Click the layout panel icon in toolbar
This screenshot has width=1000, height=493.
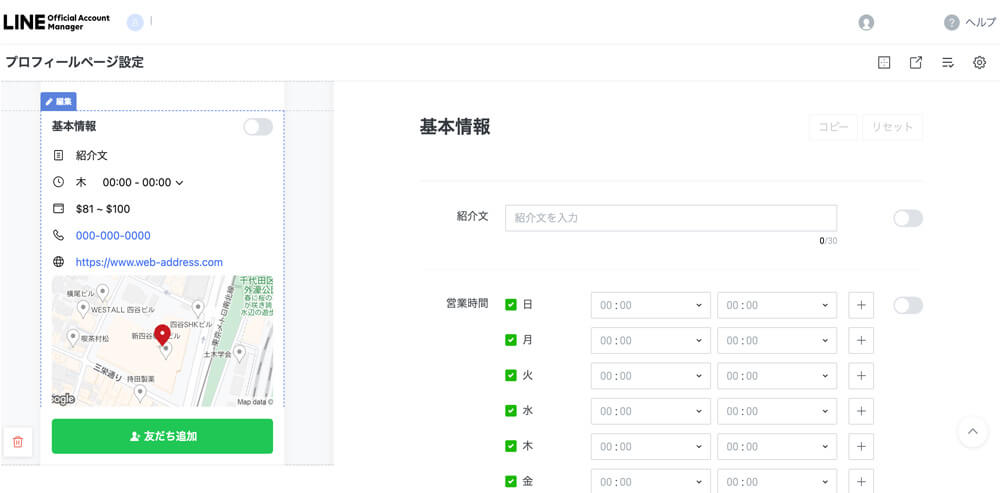883,62
